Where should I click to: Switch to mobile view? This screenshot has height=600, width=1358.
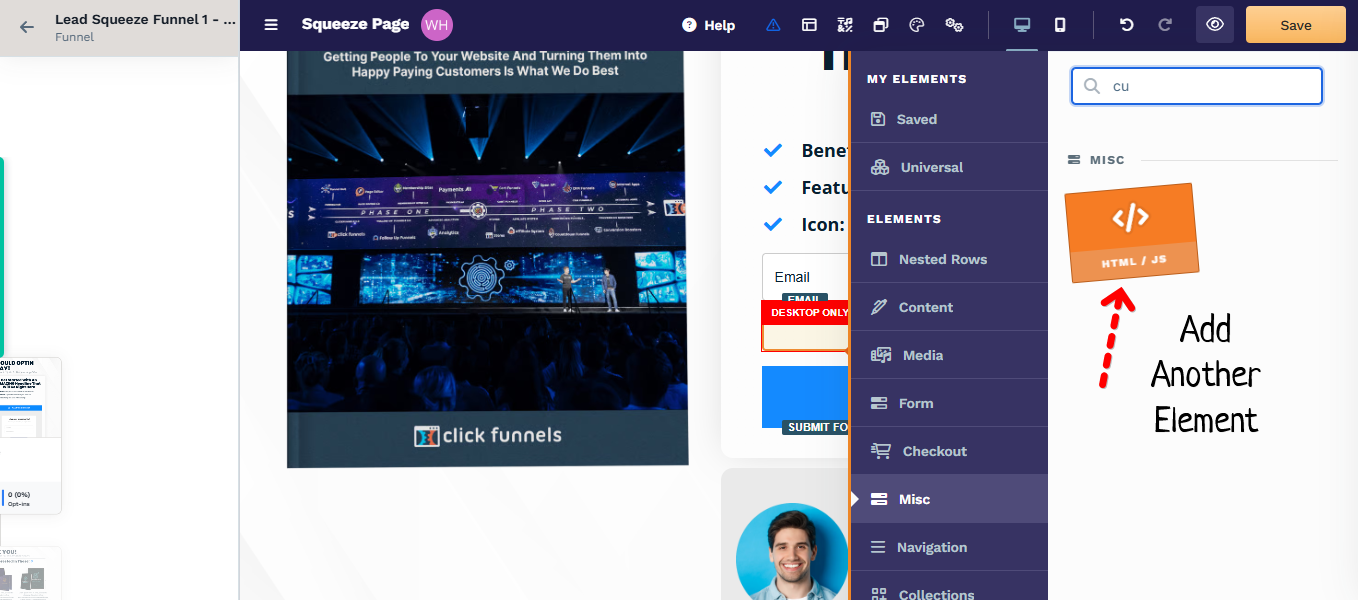click(1060, 25)
